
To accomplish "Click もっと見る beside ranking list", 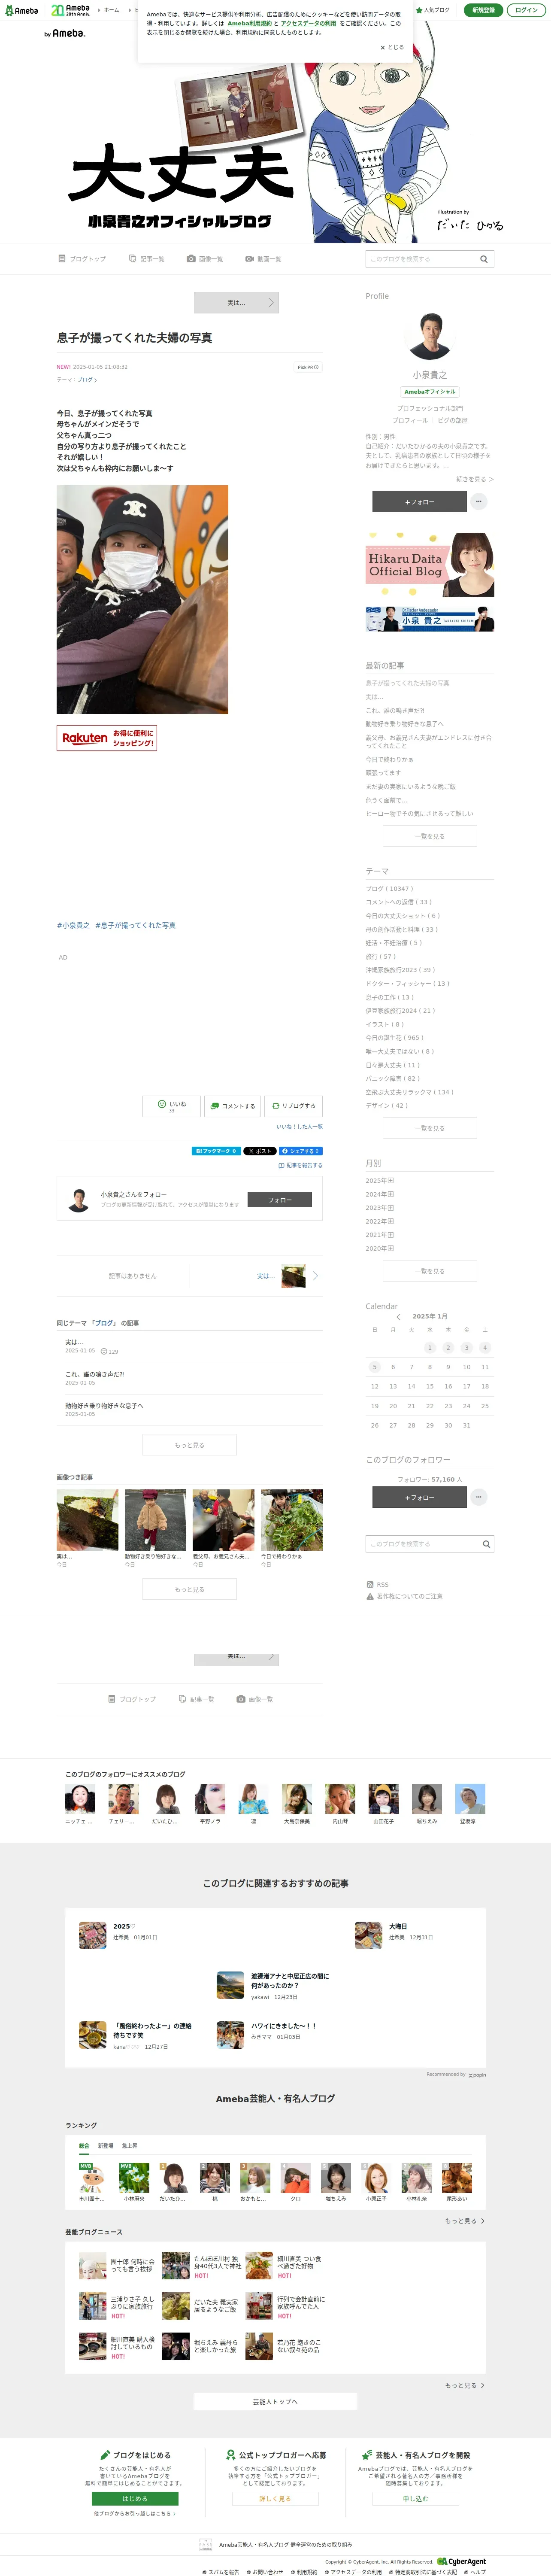I will click(x=465, y=2221).
